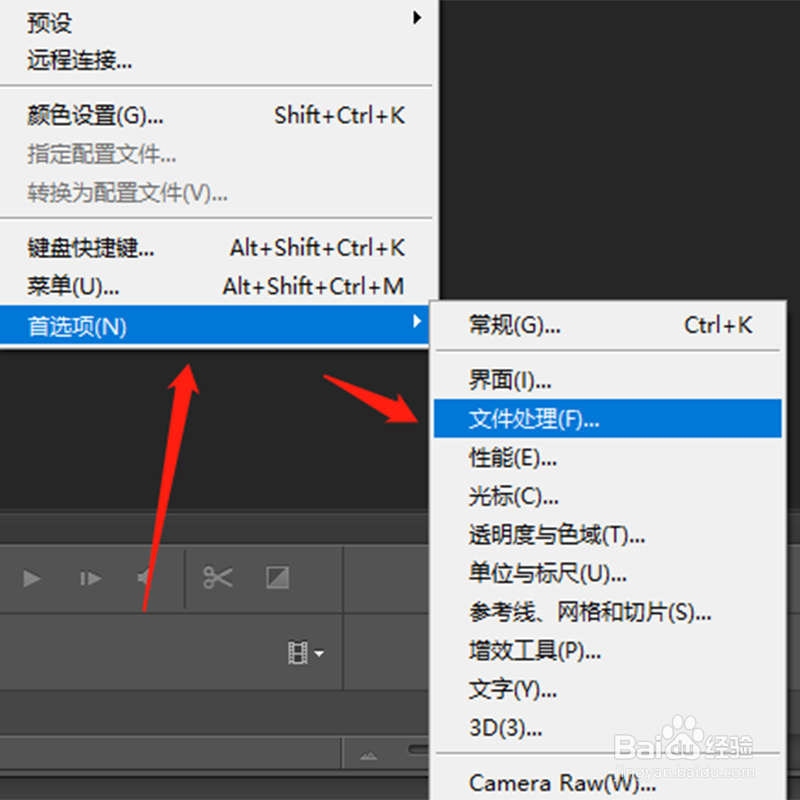Open 透明度与色域(T)... preferences

pyautogui.click(x=607, y=535)
